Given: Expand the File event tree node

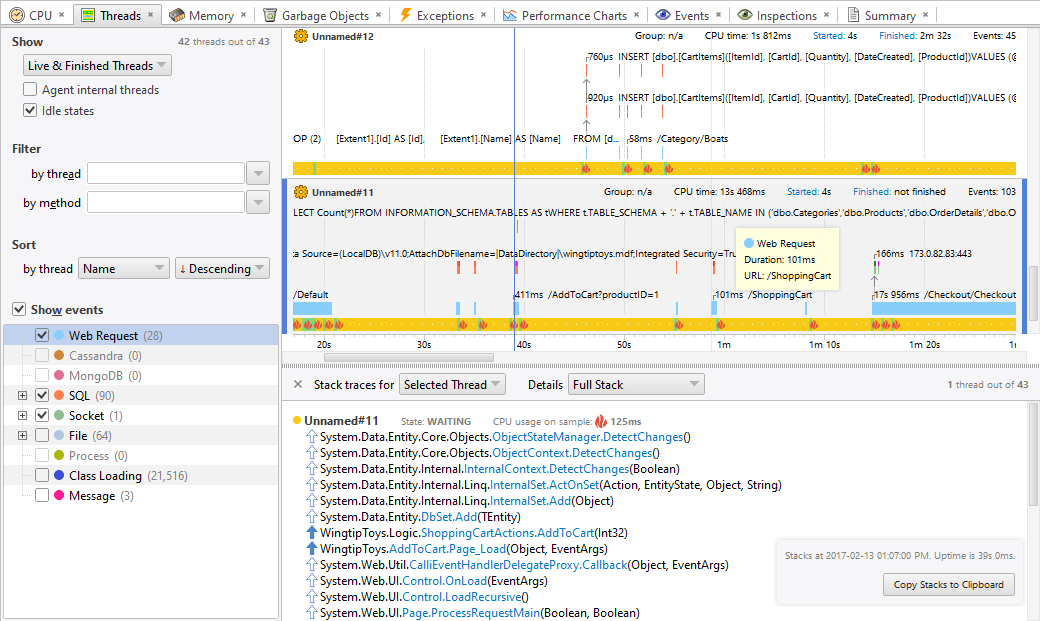Looking at the screenshot, I should coord(23,435).
